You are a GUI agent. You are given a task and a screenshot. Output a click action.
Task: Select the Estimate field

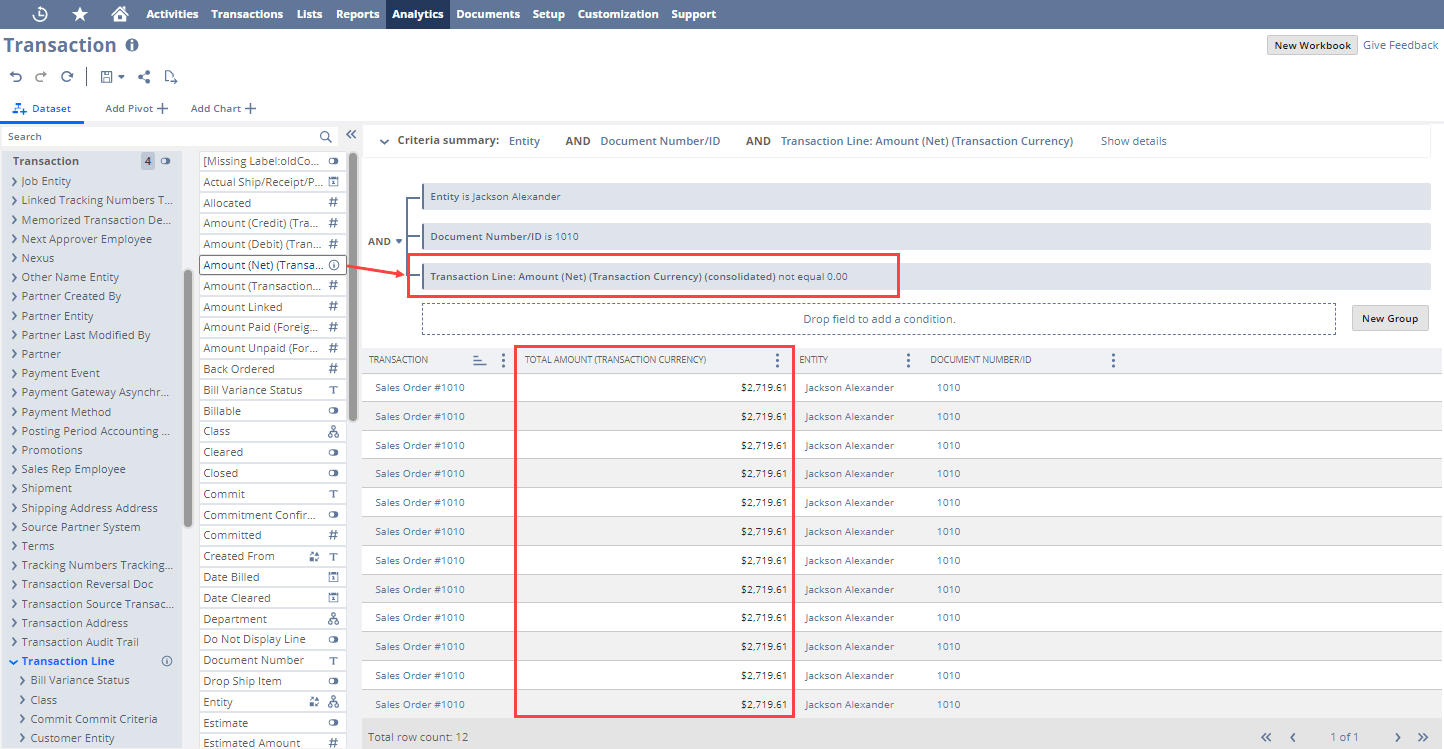pos(273,723)
